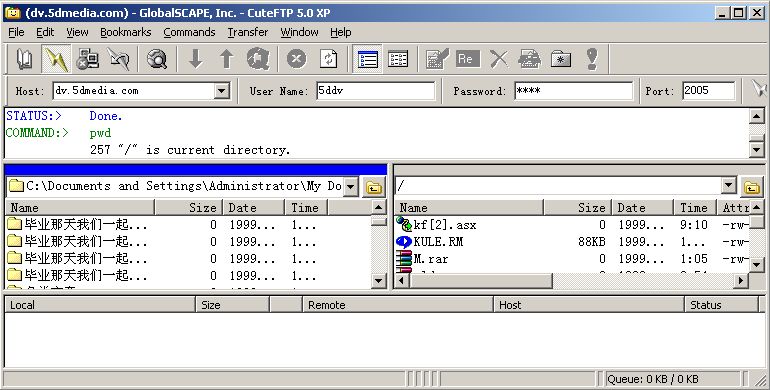The image size is (770, 390).
Task: Open the Bookmarks menu
Action: pyautogui.click(x=126, y=32)
